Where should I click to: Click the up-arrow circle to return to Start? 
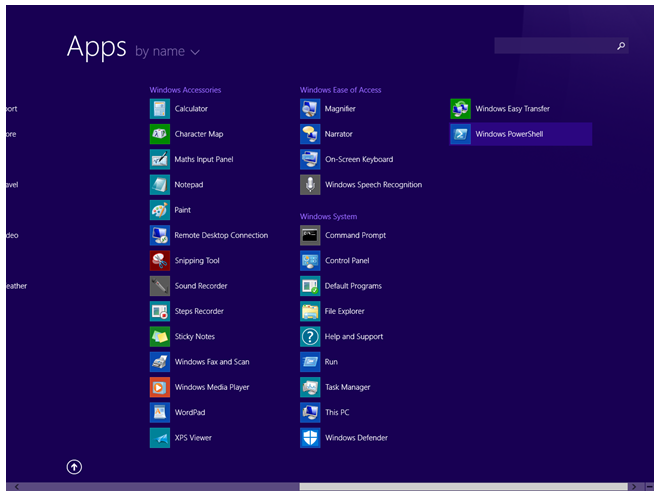pos(74,467)
